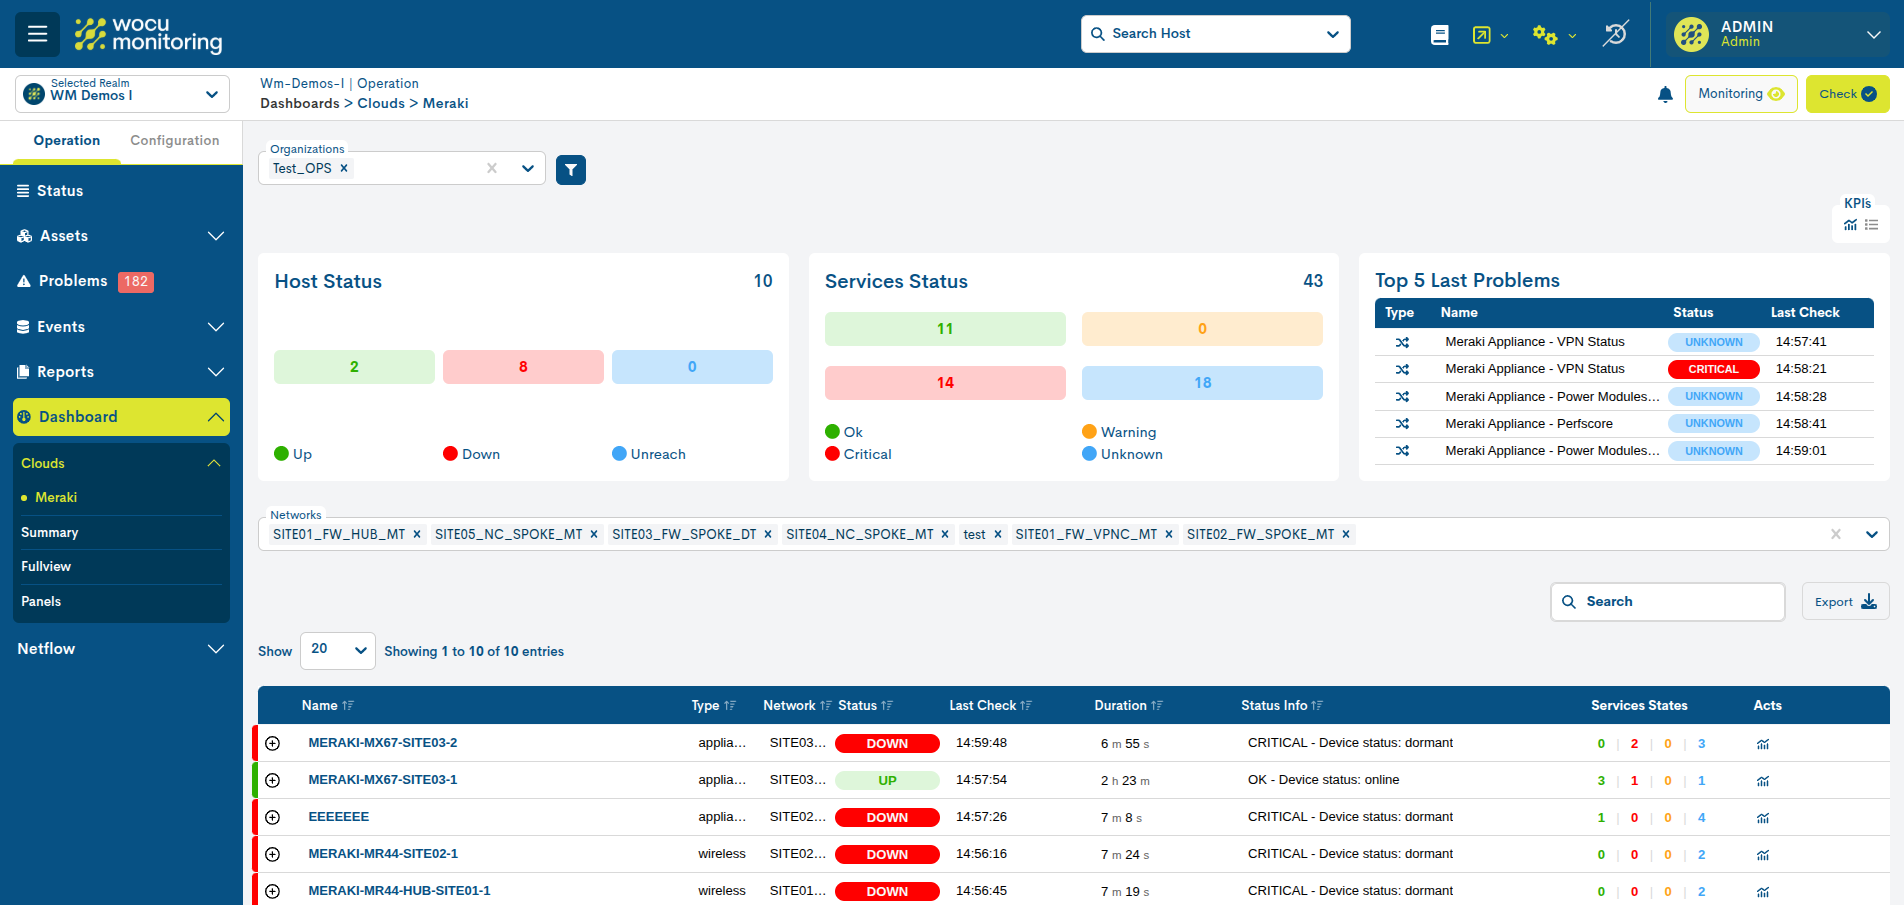1904x905 pixels.
Task: Switch to the Configuration tab
Action: point(175,140)
